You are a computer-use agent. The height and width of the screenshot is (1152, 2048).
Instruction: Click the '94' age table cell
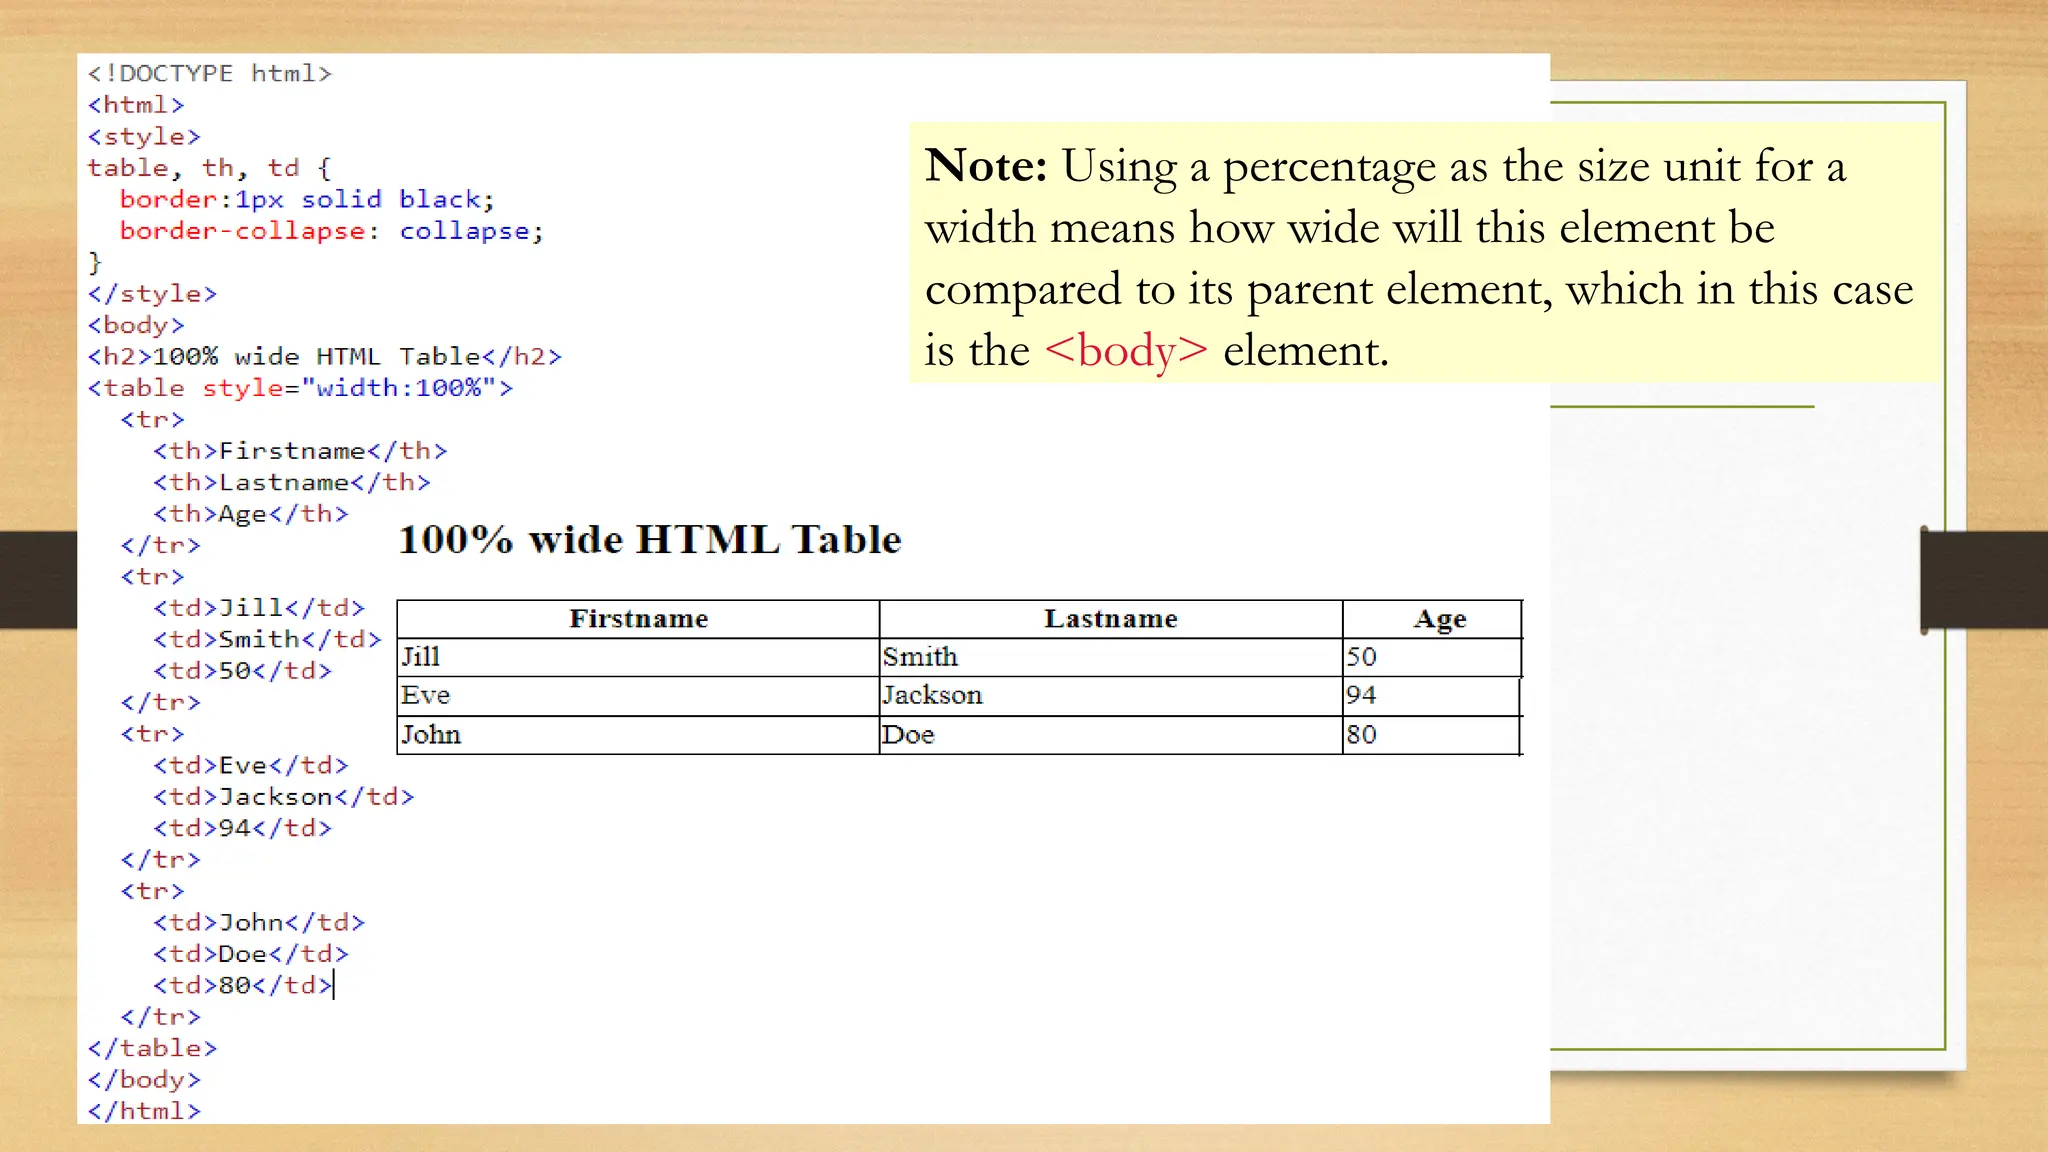1432,696
